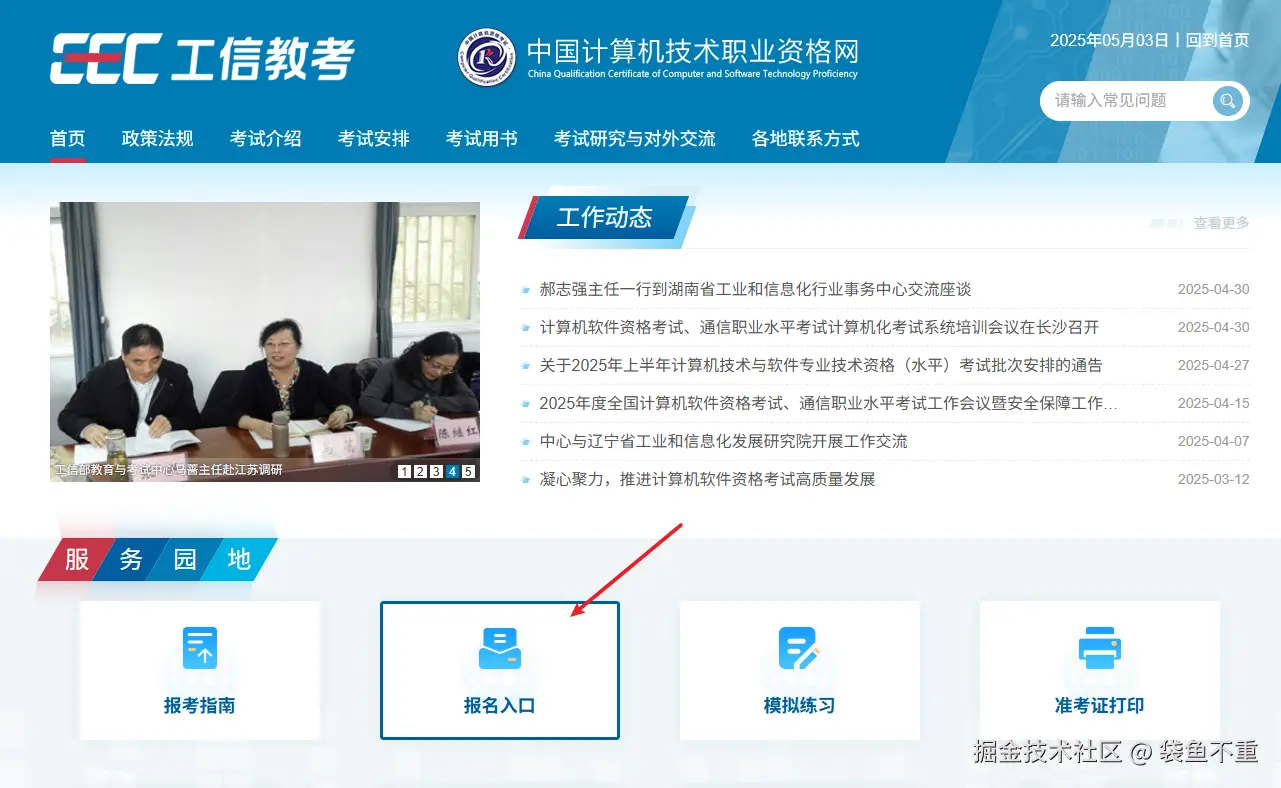The width and height of the screenshot is (1281, 788).
Task: Open 2025年度工作会议暨安全保障 news item
Action: (828, 403)
